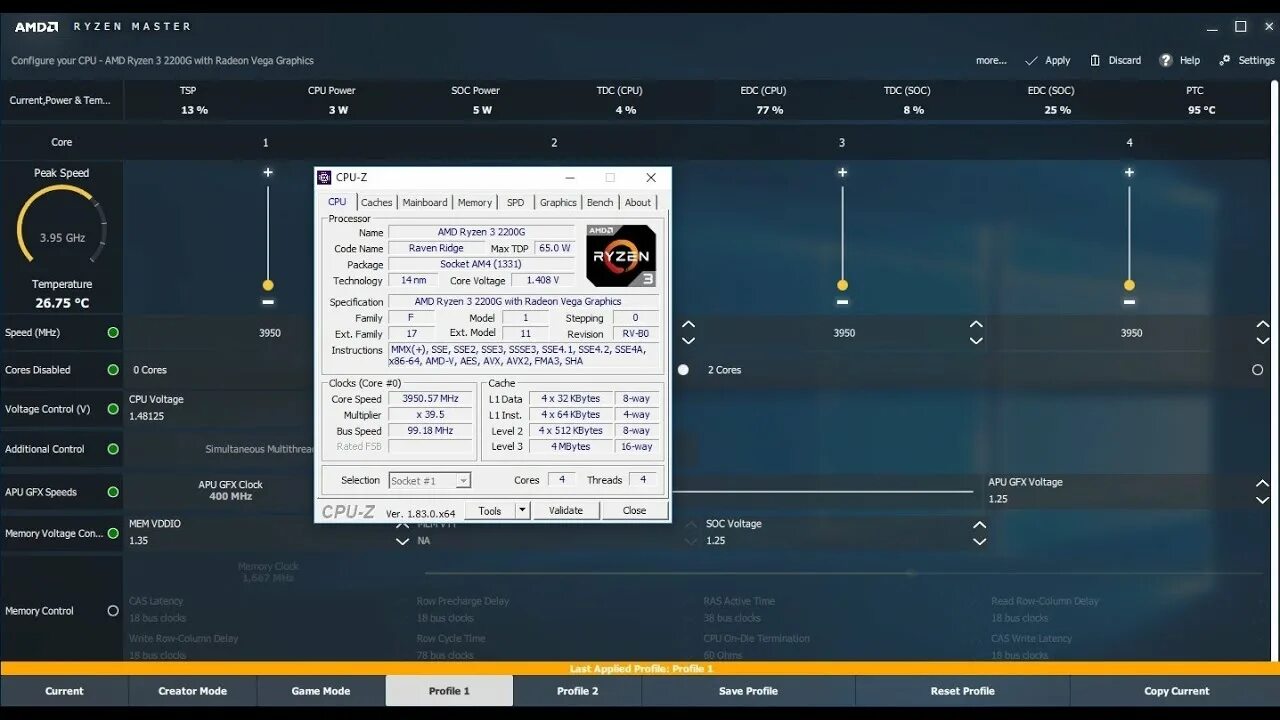1280x720 pixels.
Task: Click the Core 1 speed slider handle
Action: coord(268,285)
